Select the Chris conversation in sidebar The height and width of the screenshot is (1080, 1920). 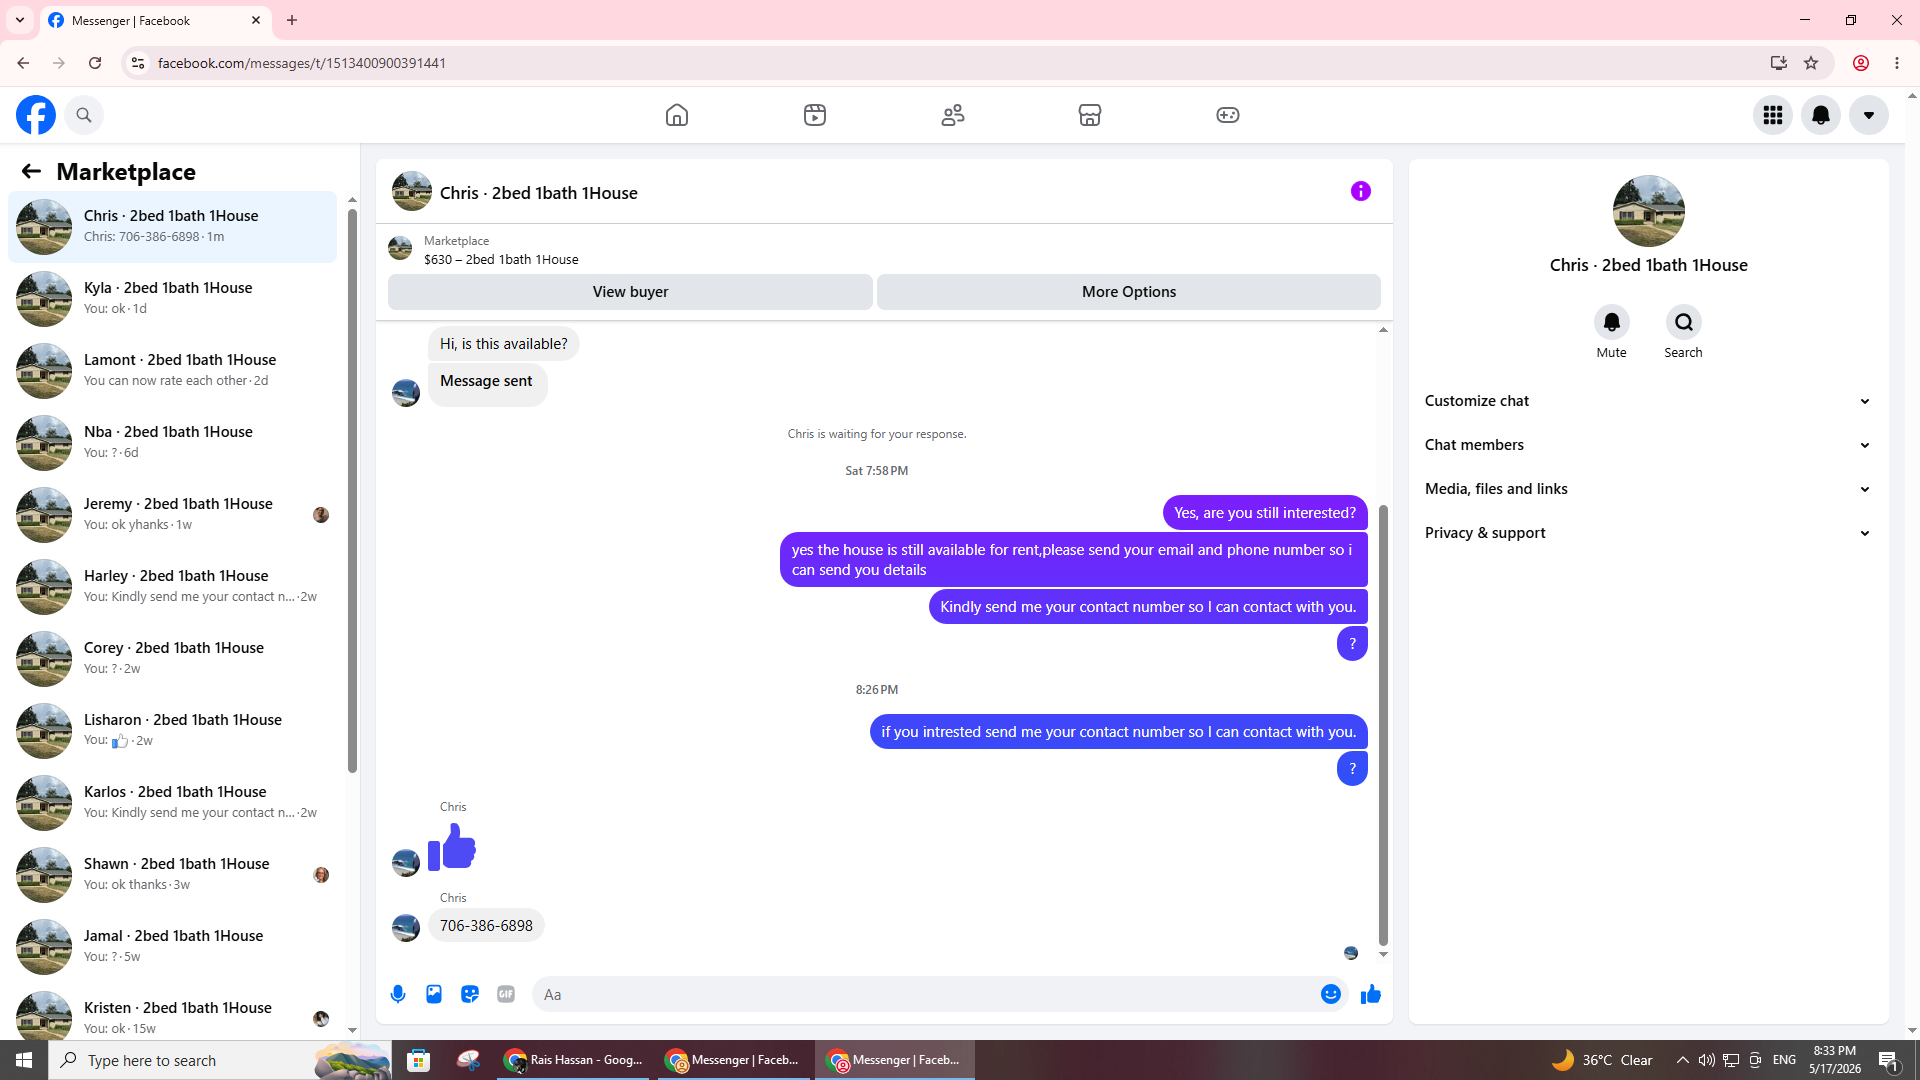(172, 226)
